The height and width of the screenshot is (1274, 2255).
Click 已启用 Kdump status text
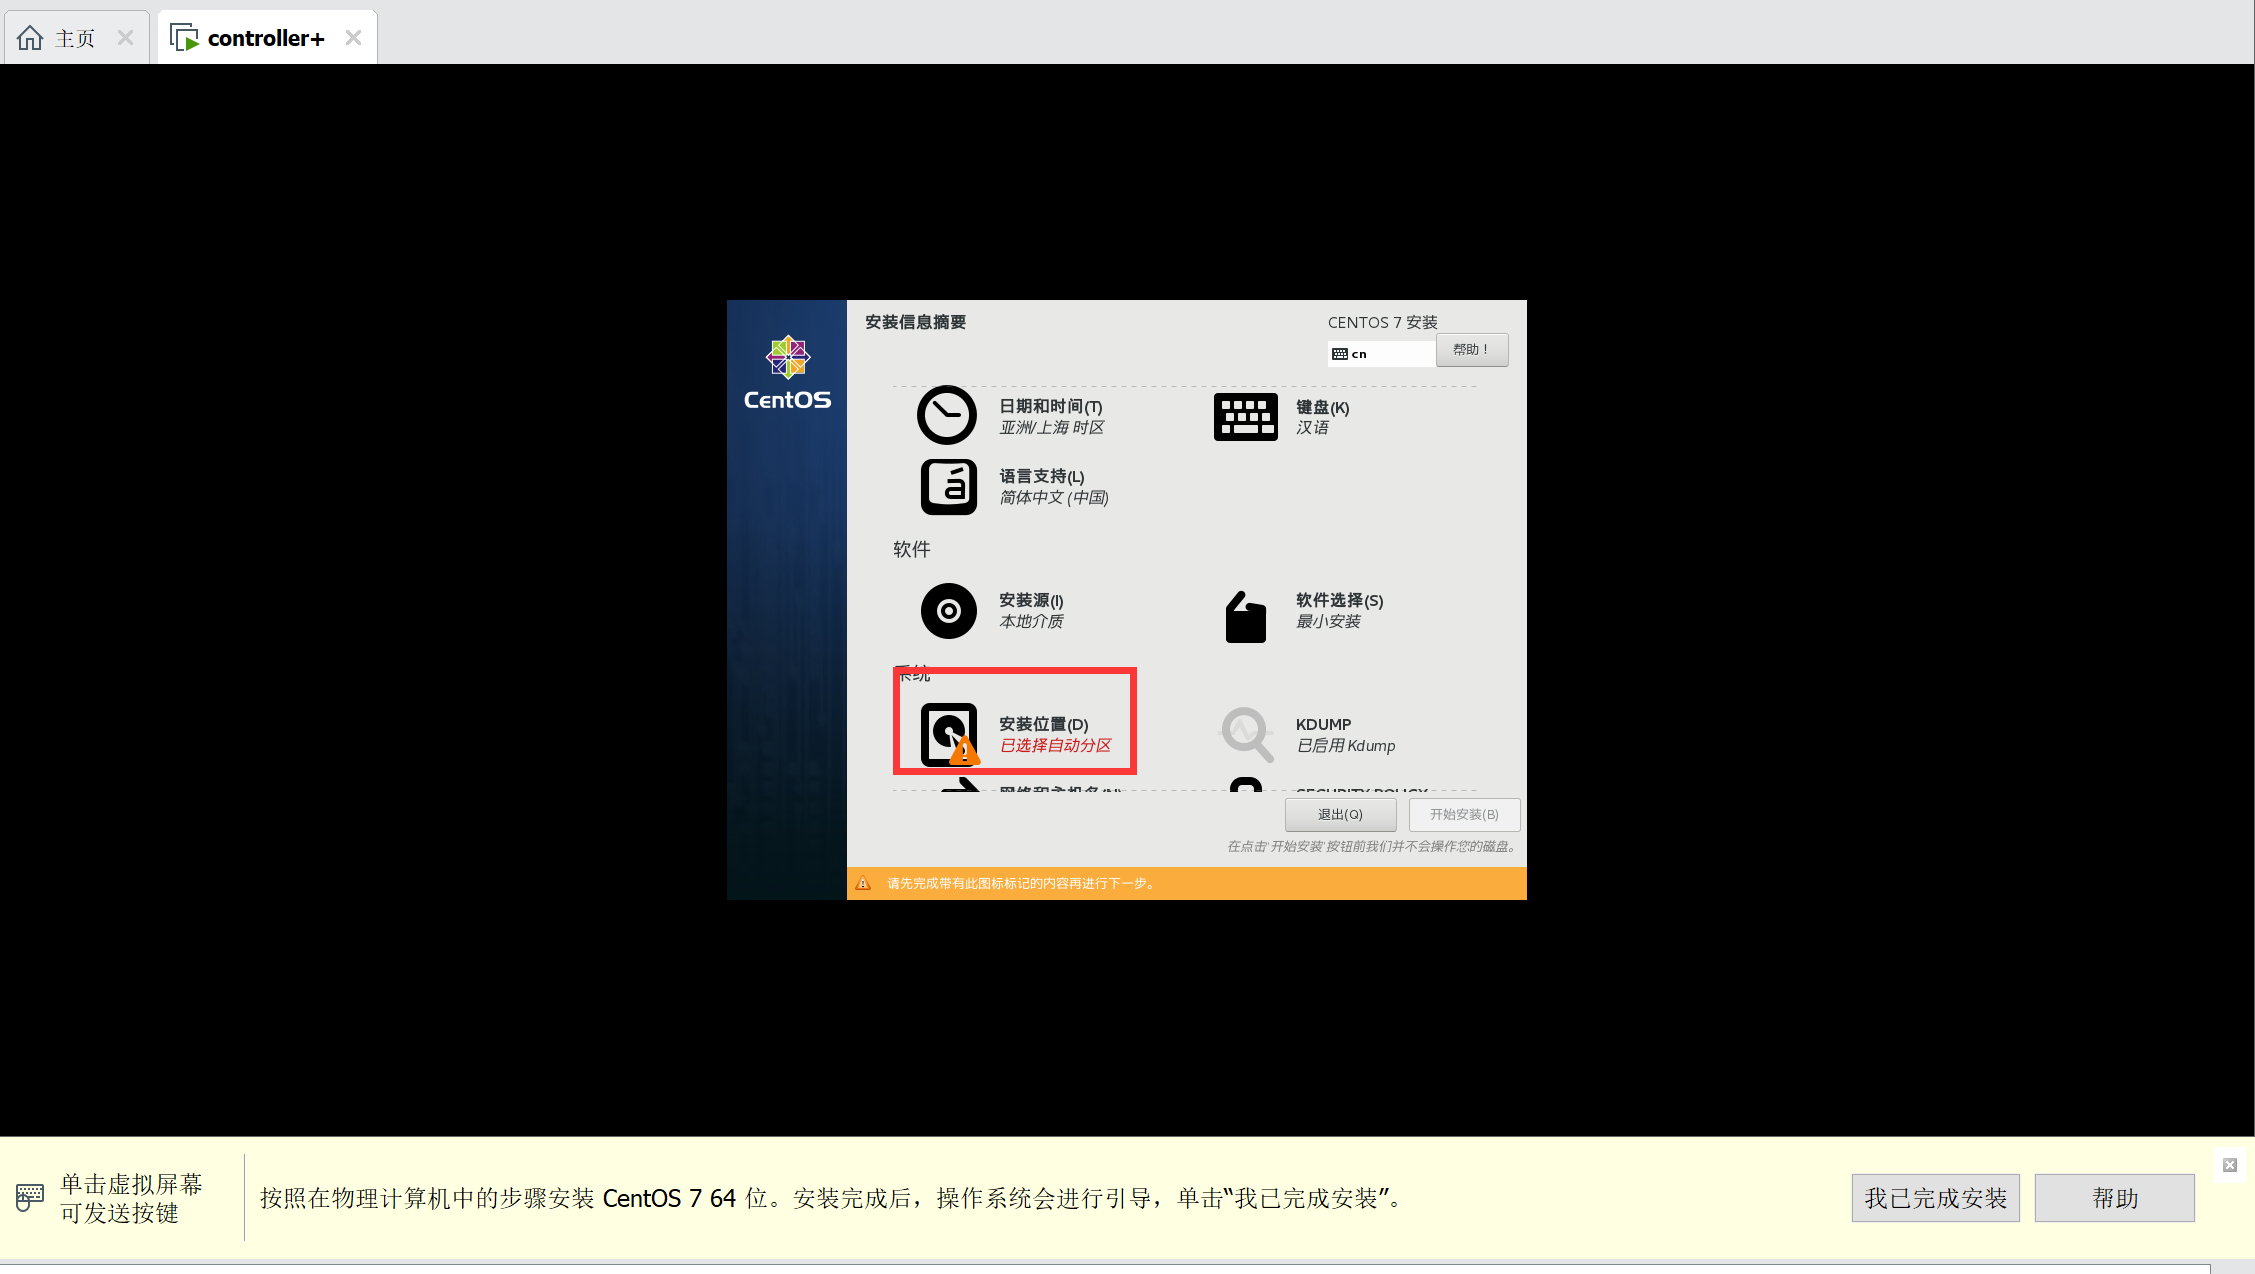(1346, 745)
